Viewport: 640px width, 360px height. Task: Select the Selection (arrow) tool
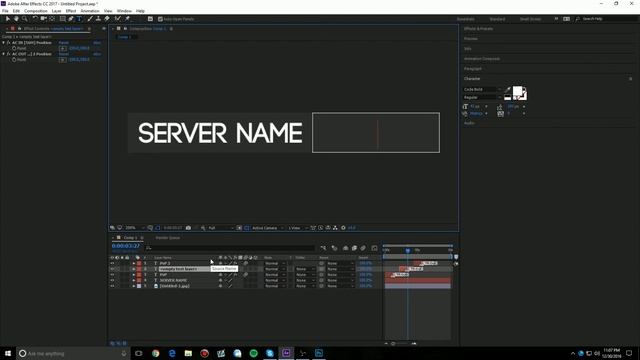(8, 19)
